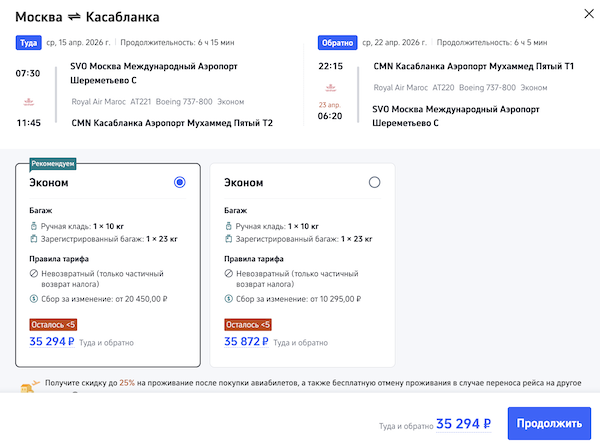Click Royal Air Maroc logo on outbound flight
The width and height of the screenshot is (600, 443).
click(28, 101)
